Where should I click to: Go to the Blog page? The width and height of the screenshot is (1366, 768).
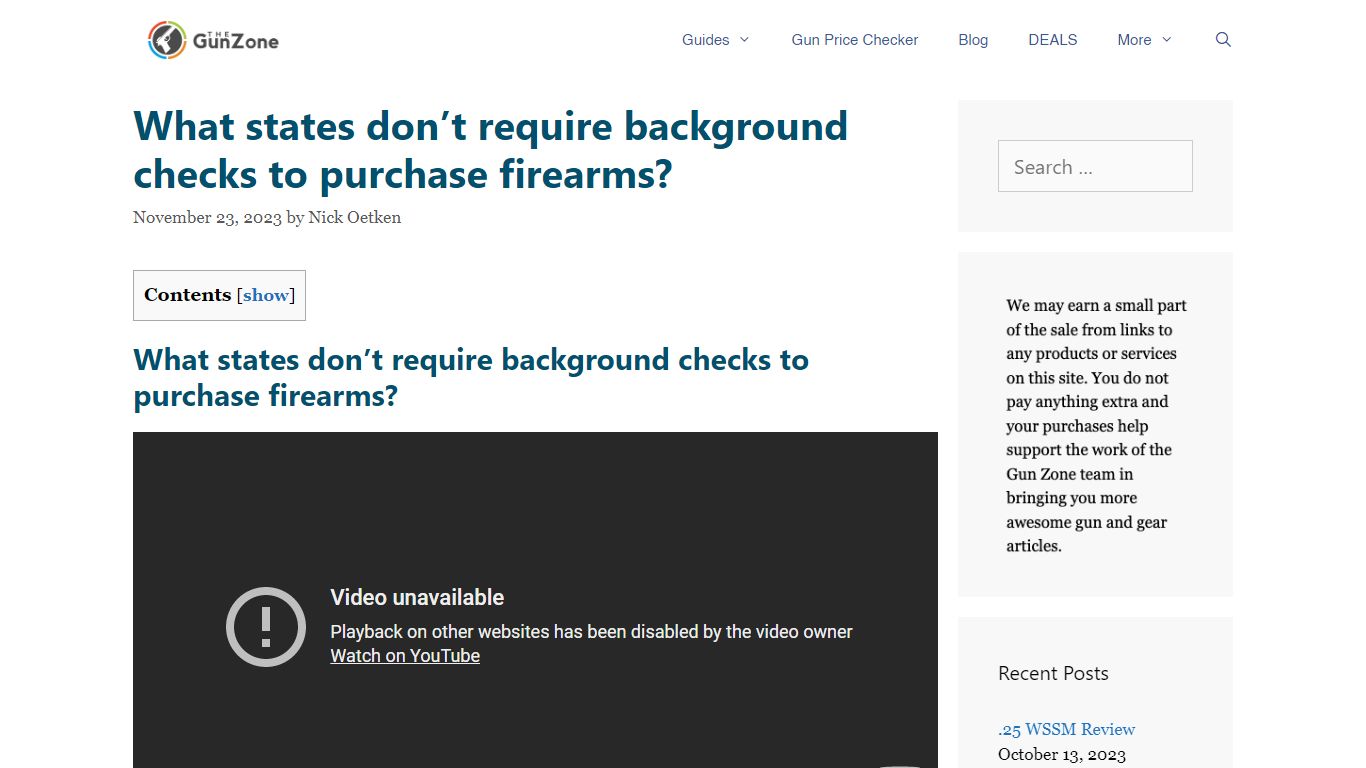[x=973, y=40]
